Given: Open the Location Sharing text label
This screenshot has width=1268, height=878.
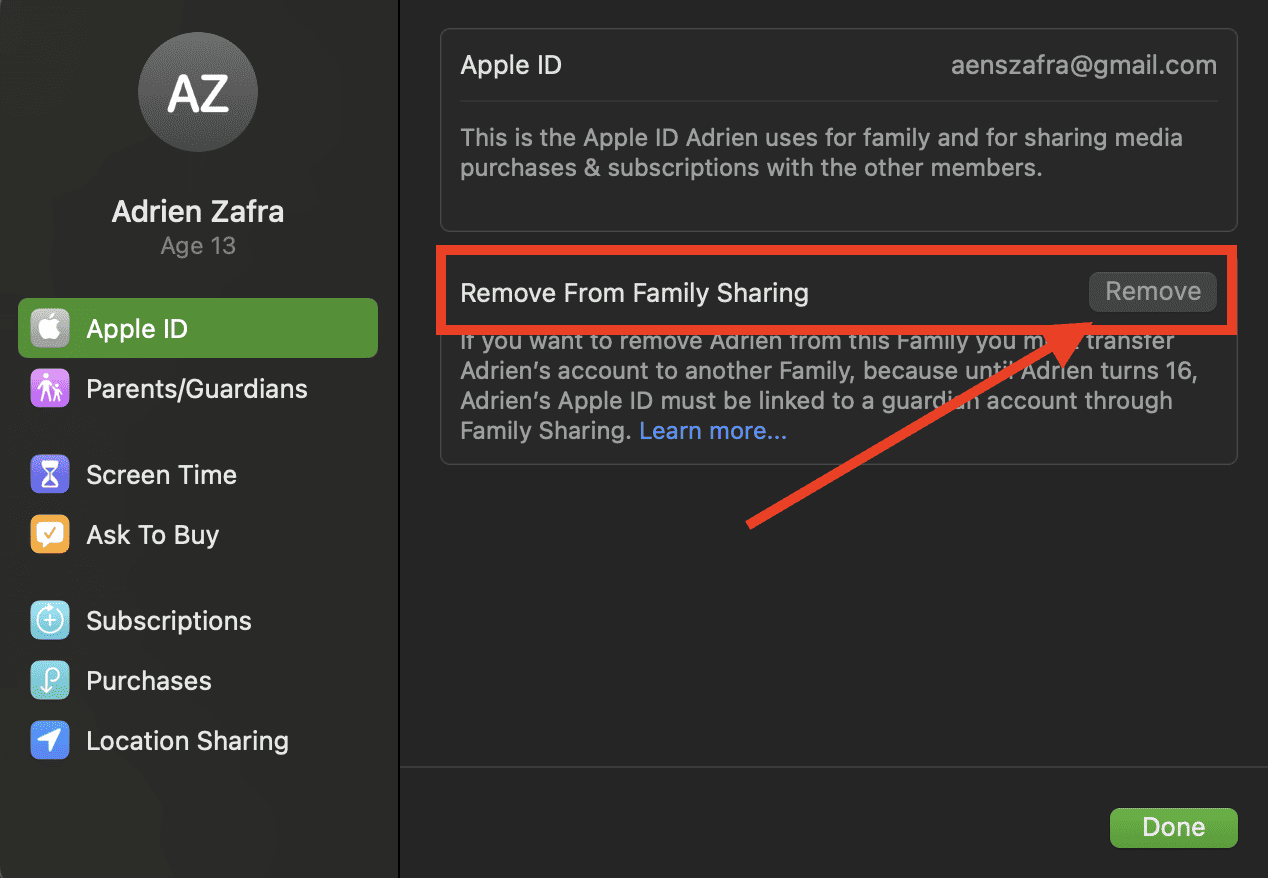Looking at the screenshot, I should coord(188,741).
